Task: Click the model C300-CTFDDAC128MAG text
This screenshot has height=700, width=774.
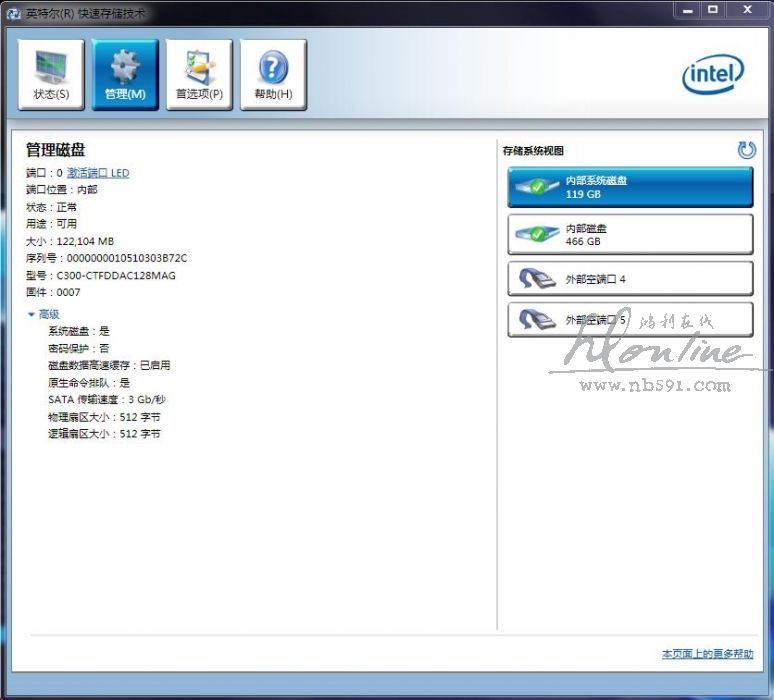Action: click(115, 275)
